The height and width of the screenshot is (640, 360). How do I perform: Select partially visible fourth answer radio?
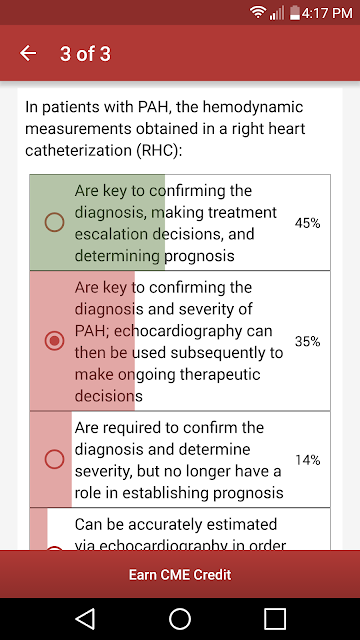tap(54, 548)
